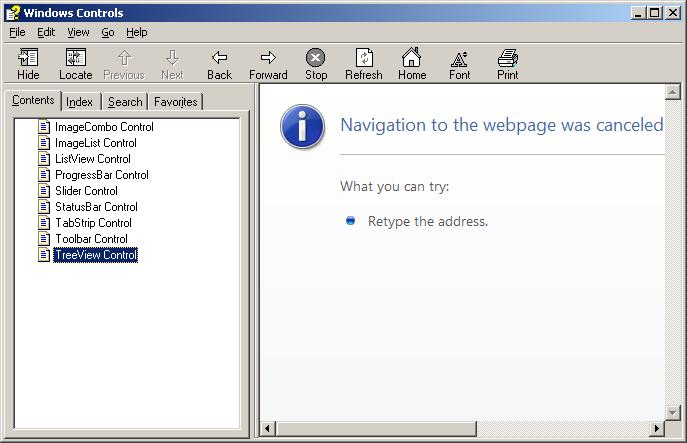687x443 pixels.
Task: Go to Home with the house icon
Action: coord(411,57)
